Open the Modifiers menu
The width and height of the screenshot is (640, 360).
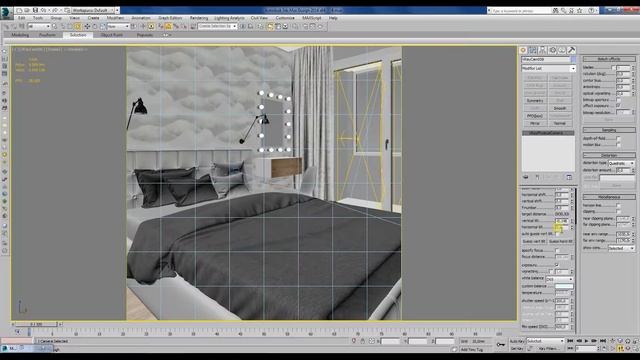(x=116, y=18)
